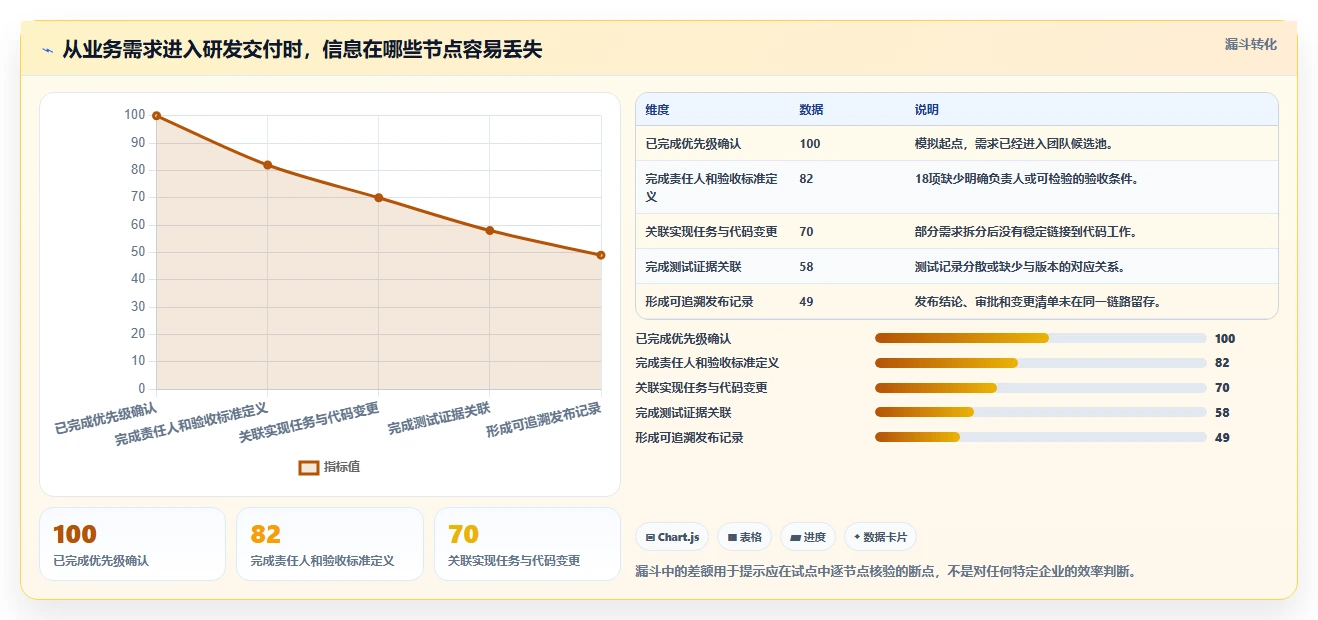This screenshot has height=620, width=1318.
Task: Click the progress bar value 100
Action: [x=1225, y=339]
